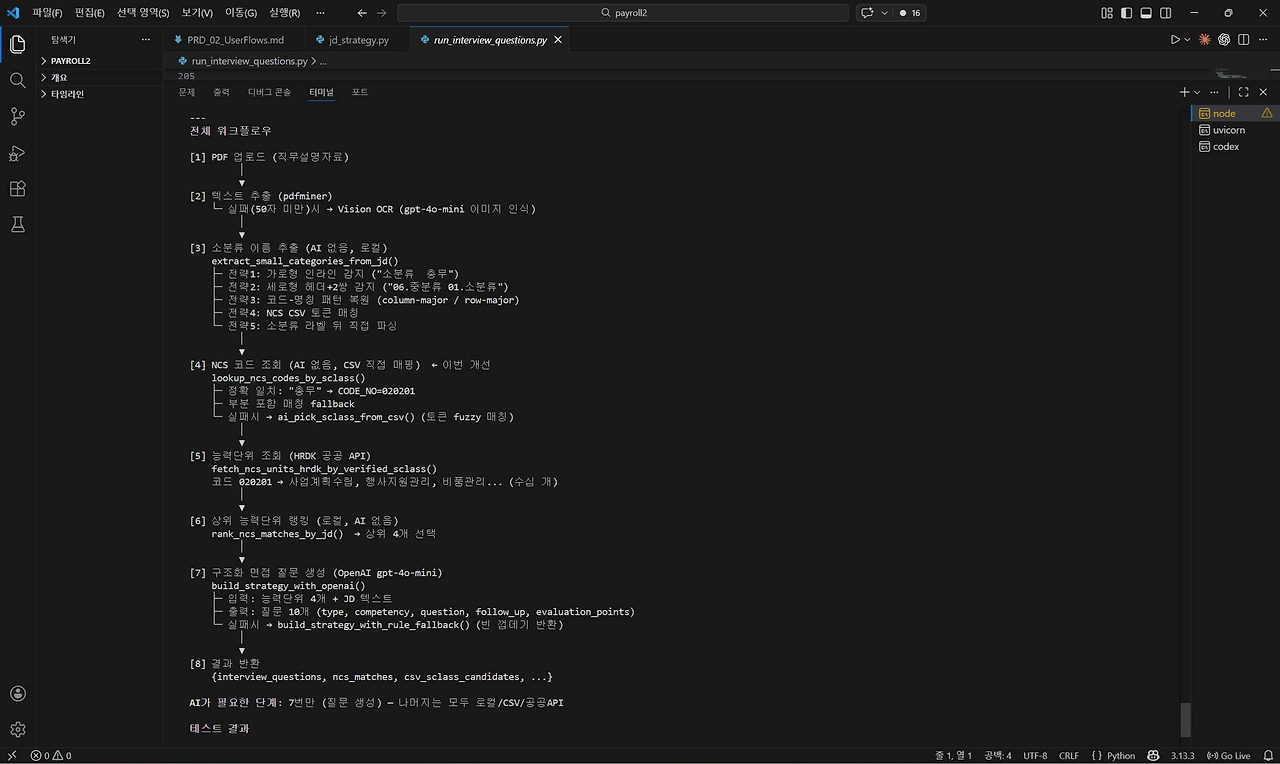Open the Search view in the activity bar
The width and height of the screenshot is (1280, 764).
click(17, 80)
